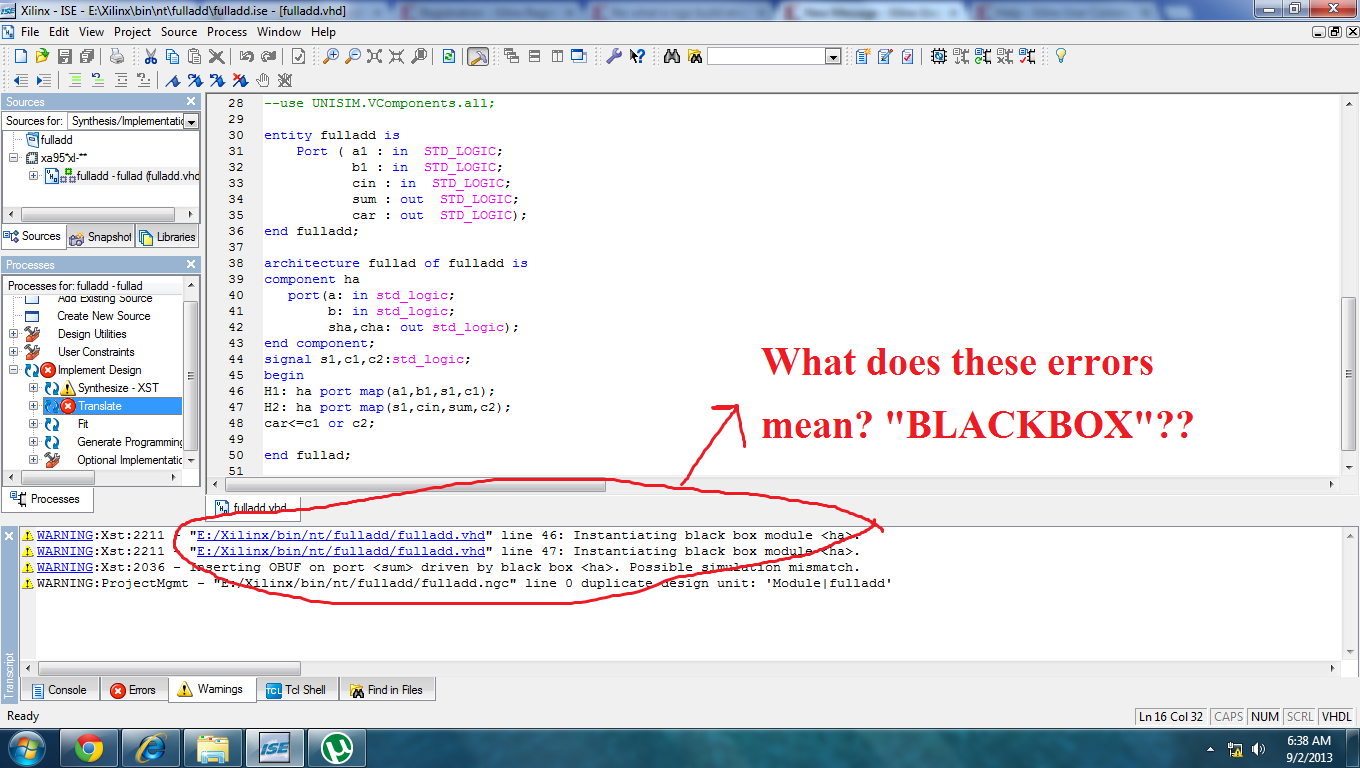The height and width of the screenshot is (768, 1360).
Task: Expand the Synthesize - XST process node
Action: click(34, 388)
